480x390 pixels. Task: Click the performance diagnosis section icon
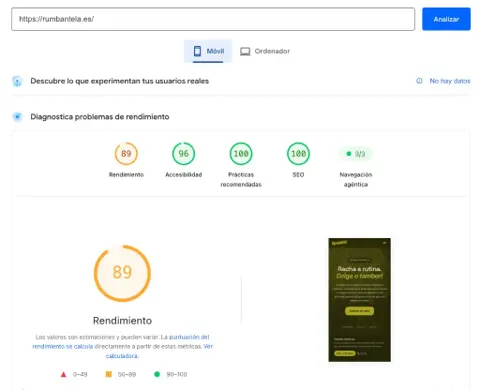click(x=17, y=117)
